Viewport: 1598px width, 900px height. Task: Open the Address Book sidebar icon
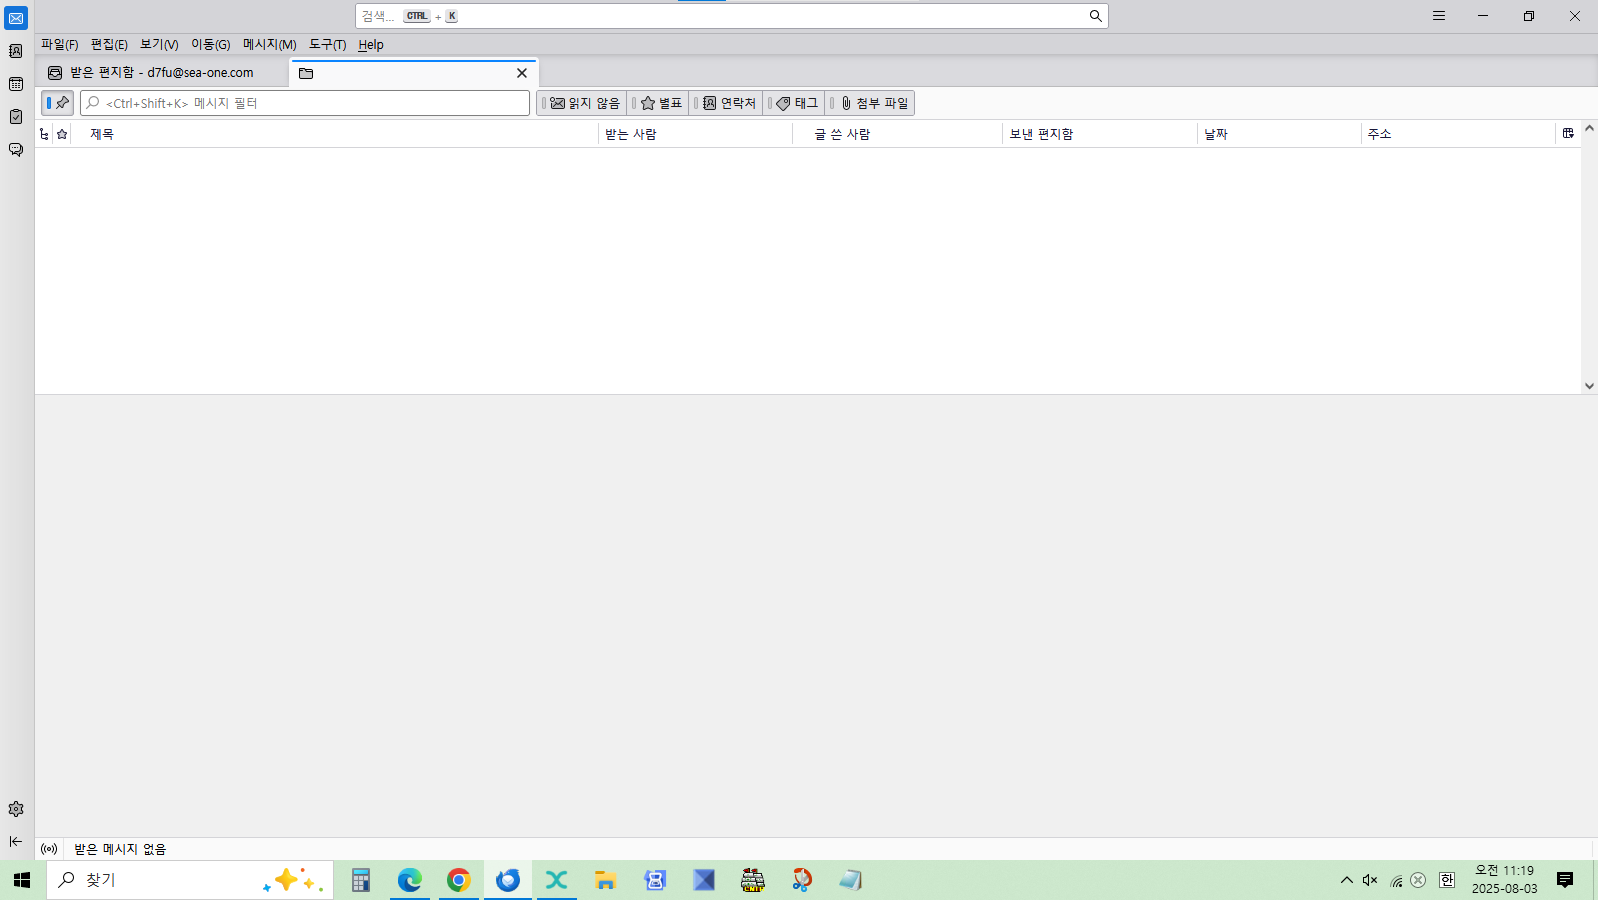(16, 51)
